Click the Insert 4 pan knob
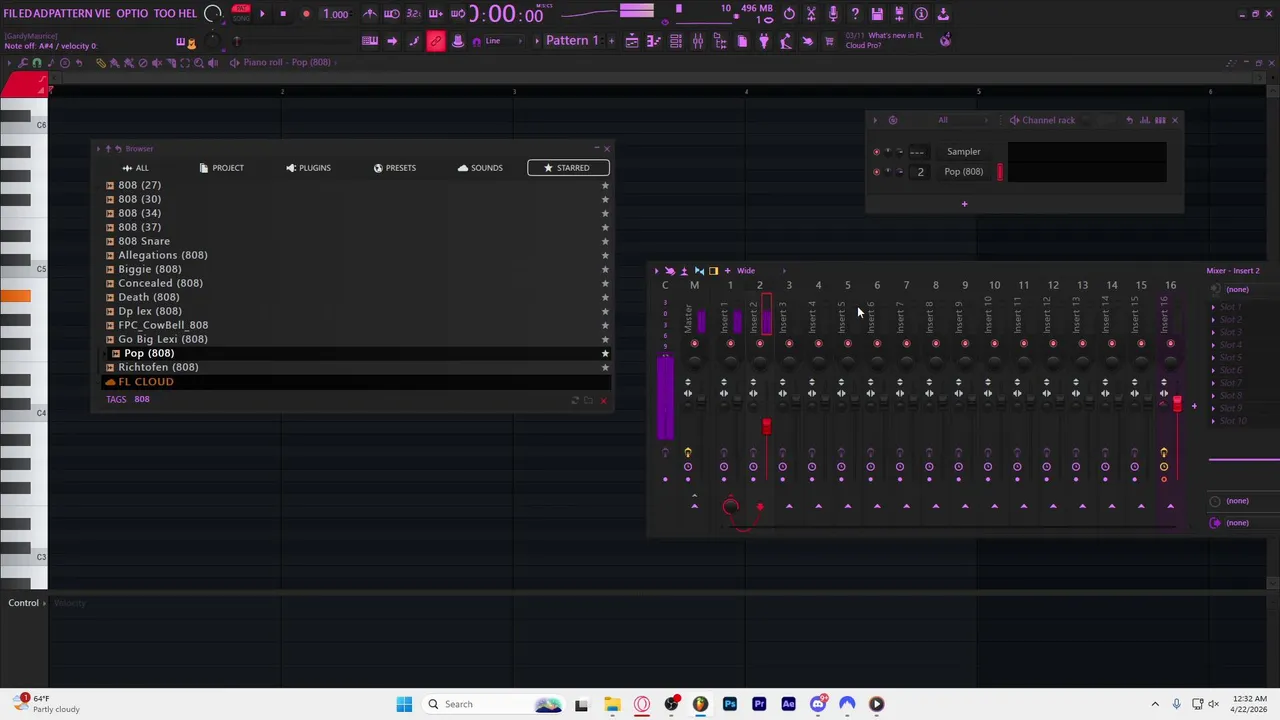This screenshot has height=720, width=1280. [x=818, y=362]
